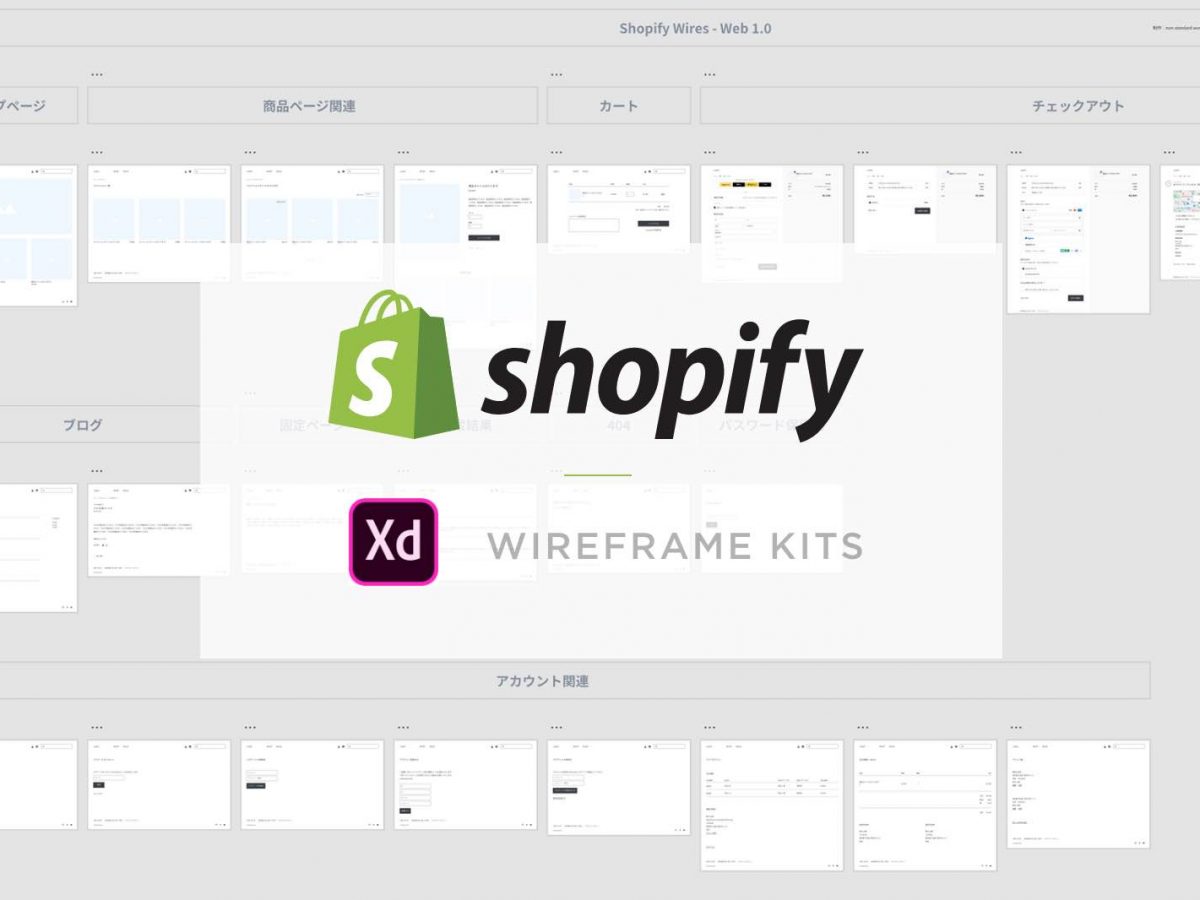Select the Shopify Wires - Web 1.0 title
The width and height of the screenshot is (1200, 900).
point(695,28)
